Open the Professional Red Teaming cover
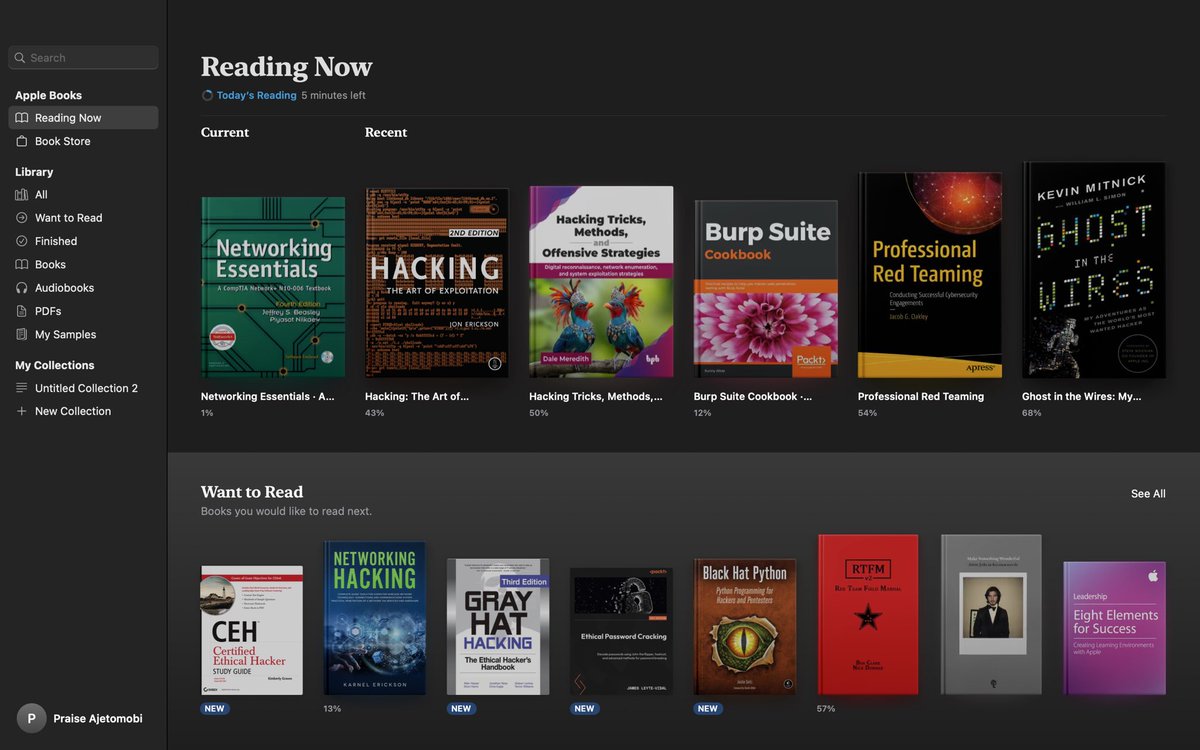Viewport: 1200px width, 750px height. (x=930, y=275)
